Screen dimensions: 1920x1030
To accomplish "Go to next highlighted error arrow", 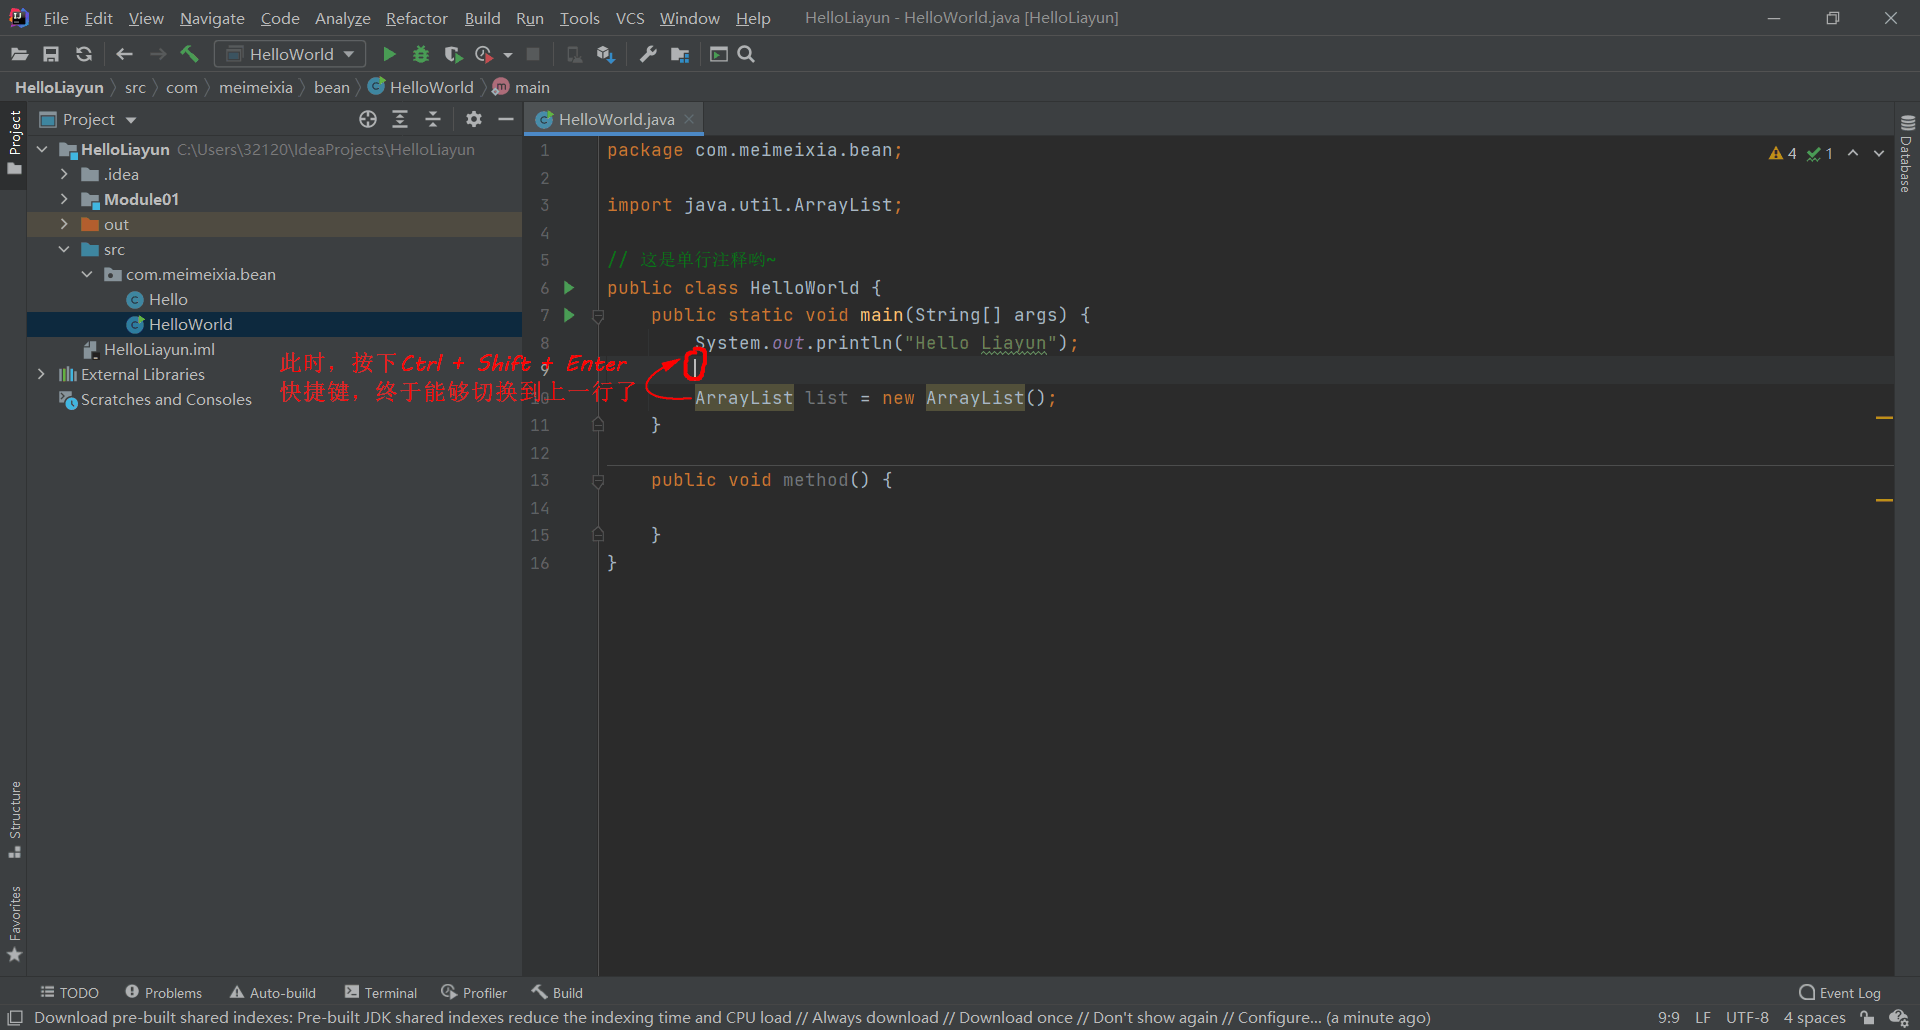I will pos(1879,153).
